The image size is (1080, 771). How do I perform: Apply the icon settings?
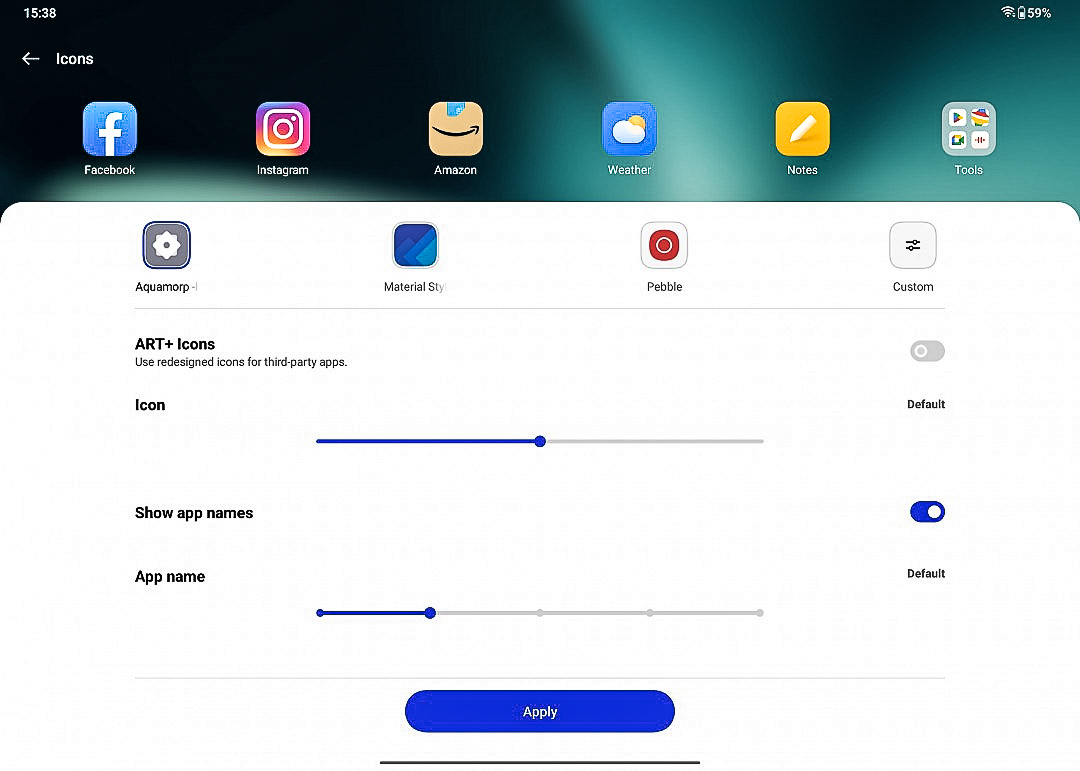click(539, 711)
